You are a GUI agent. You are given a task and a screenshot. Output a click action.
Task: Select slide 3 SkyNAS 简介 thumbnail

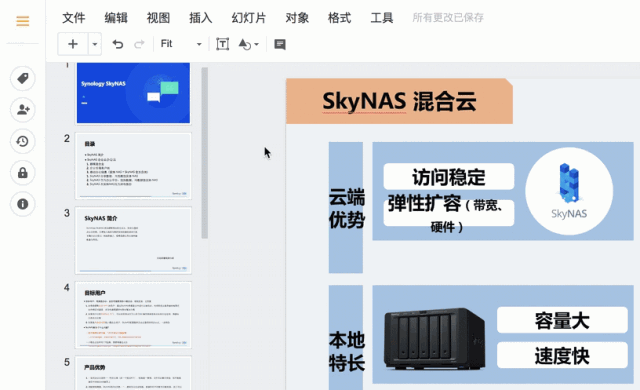click(133, 240)
